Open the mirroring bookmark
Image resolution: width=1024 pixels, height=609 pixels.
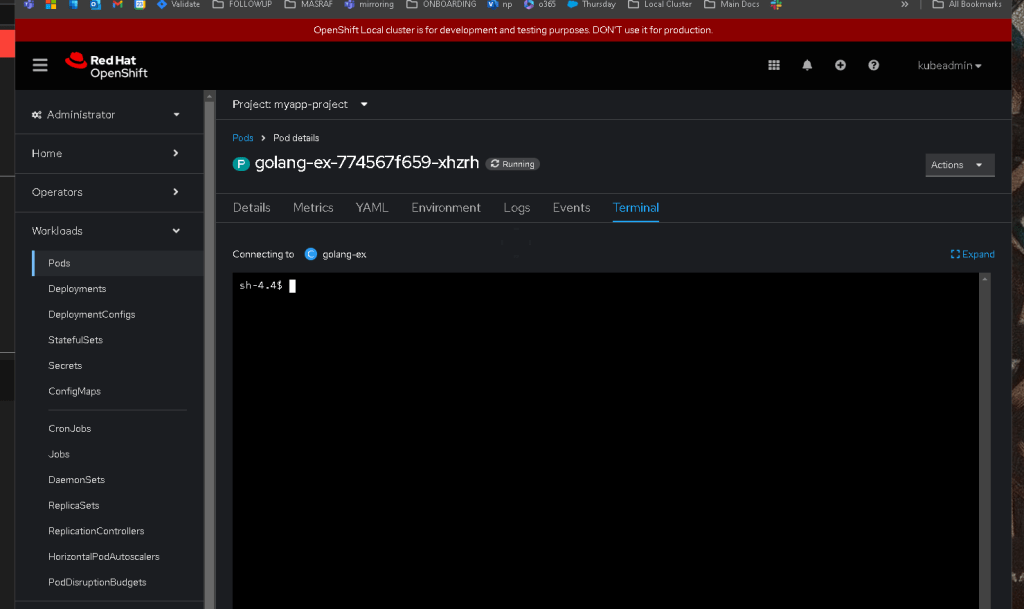[x=369, y=5]
